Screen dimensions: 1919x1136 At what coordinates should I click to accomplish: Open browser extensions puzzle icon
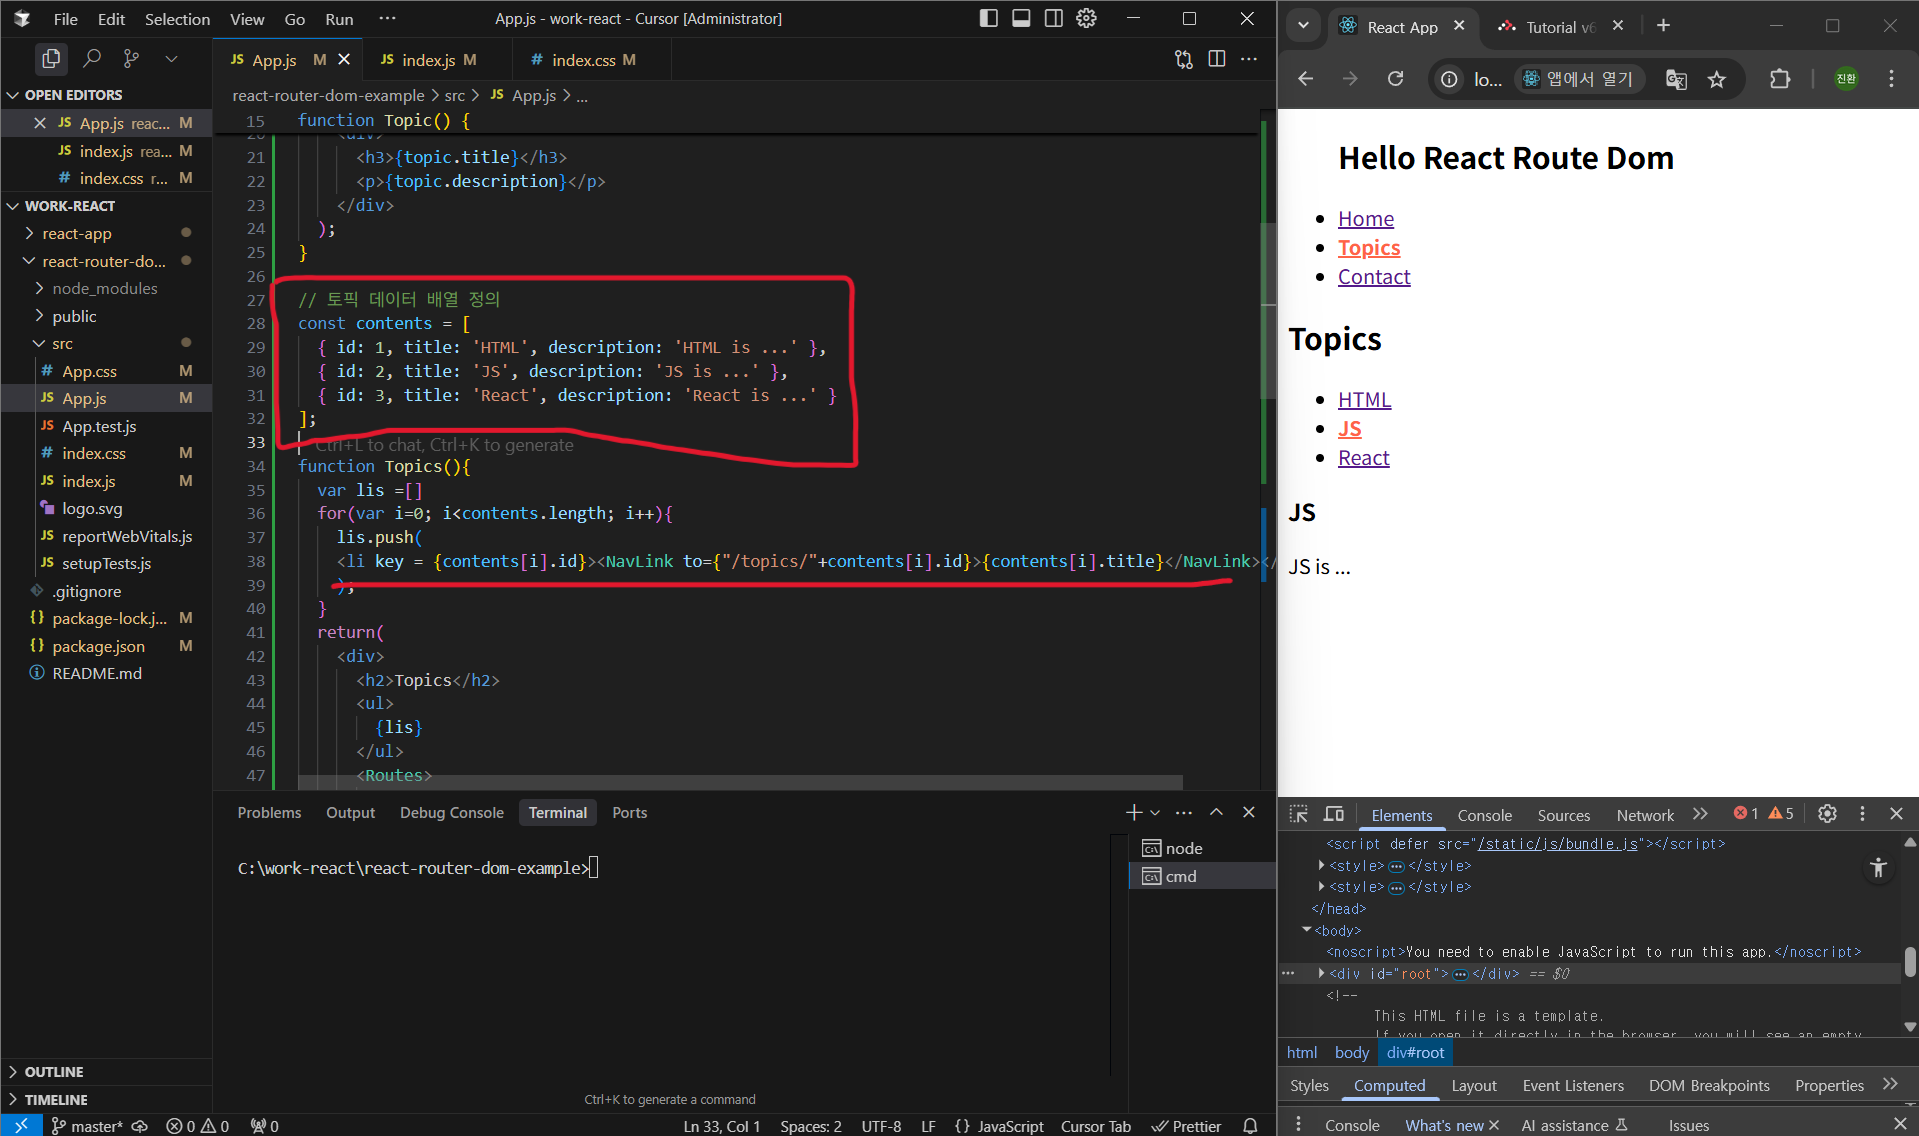tap(1780, 79)
